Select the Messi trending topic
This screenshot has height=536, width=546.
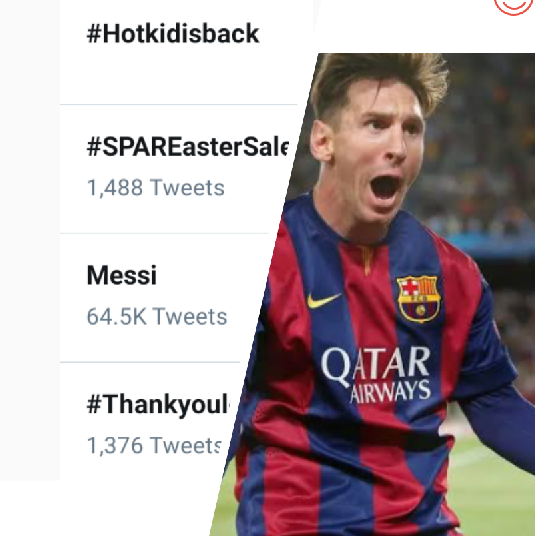click(122, 275)
